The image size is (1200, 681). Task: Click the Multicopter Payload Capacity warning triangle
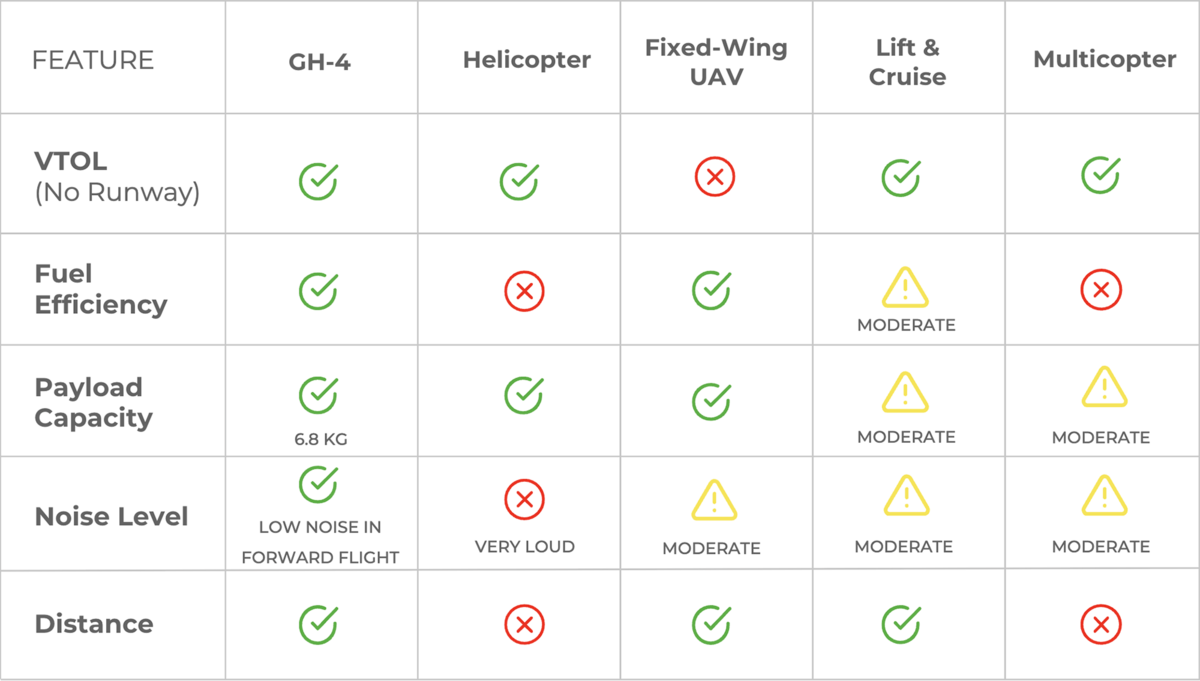point(1104,387)
